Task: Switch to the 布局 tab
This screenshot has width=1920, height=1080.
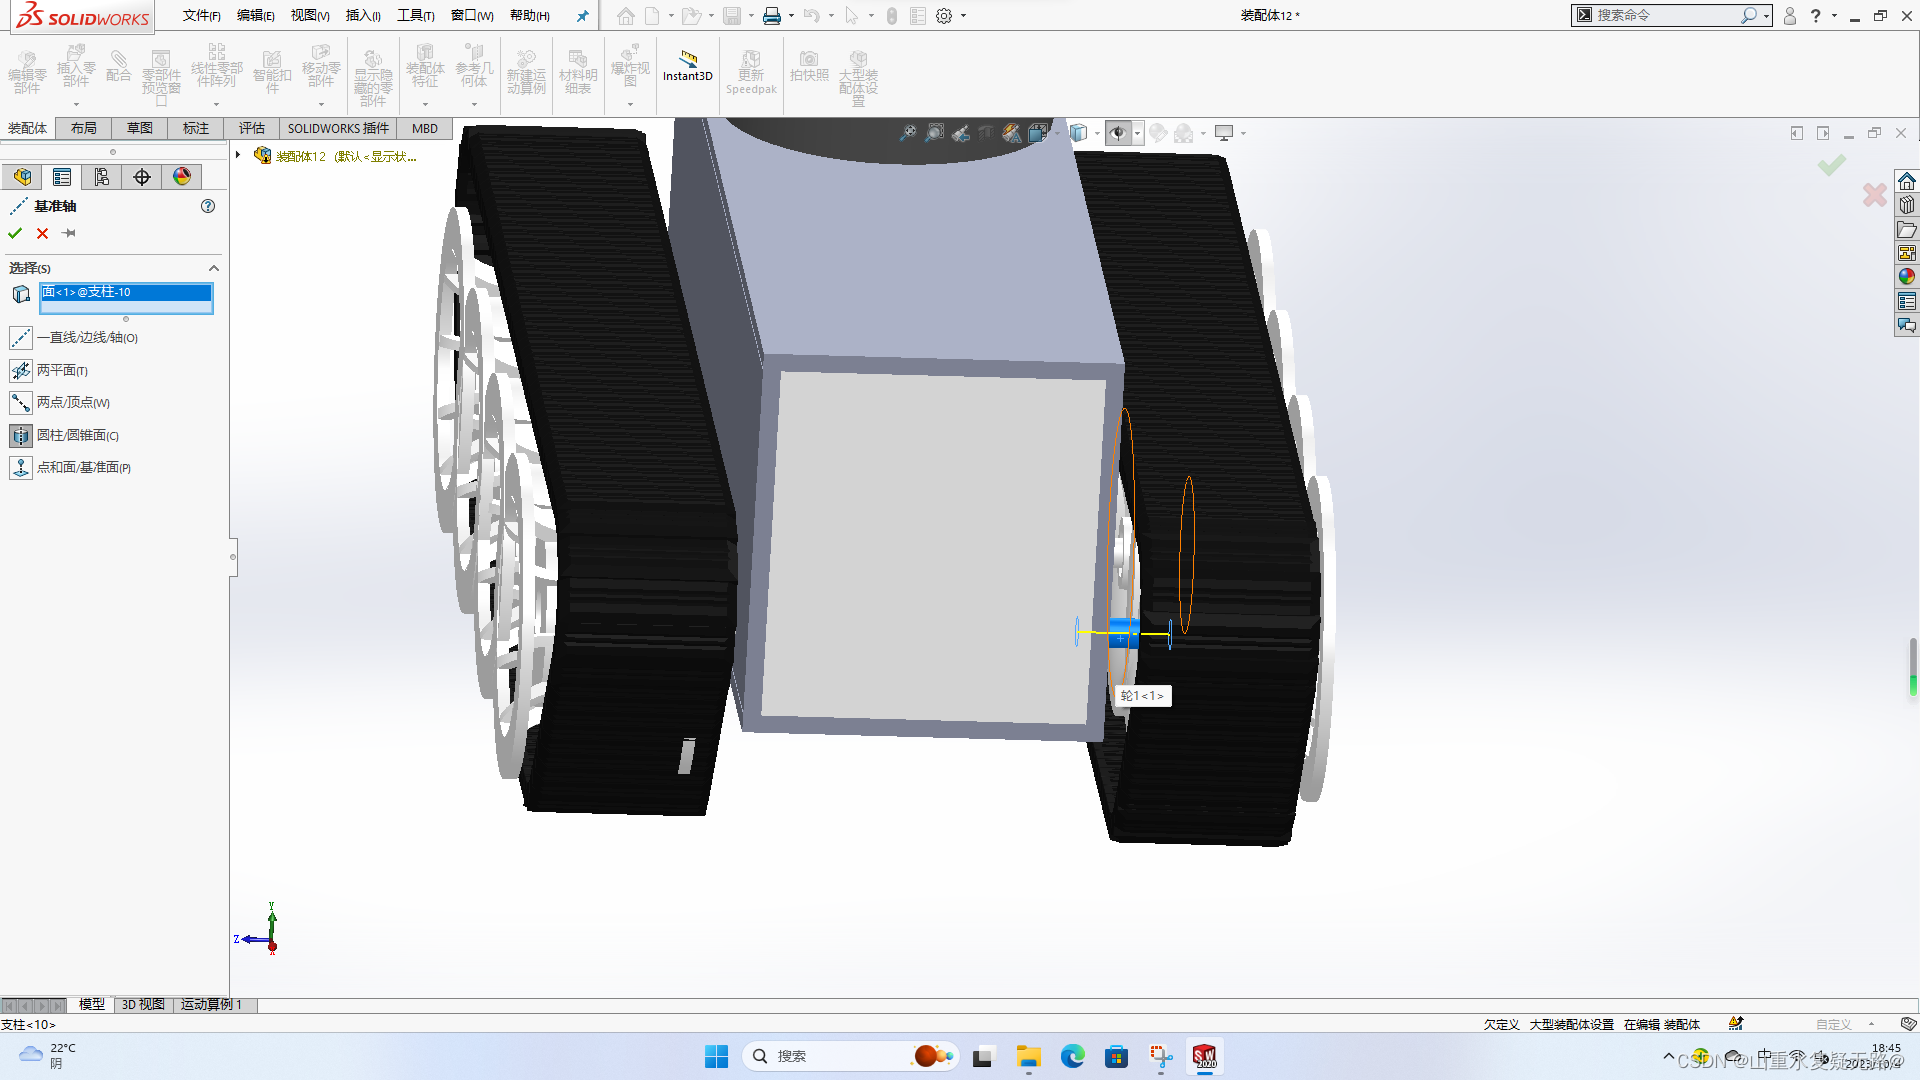Action: pyautogui.click(x=84, y=128)
